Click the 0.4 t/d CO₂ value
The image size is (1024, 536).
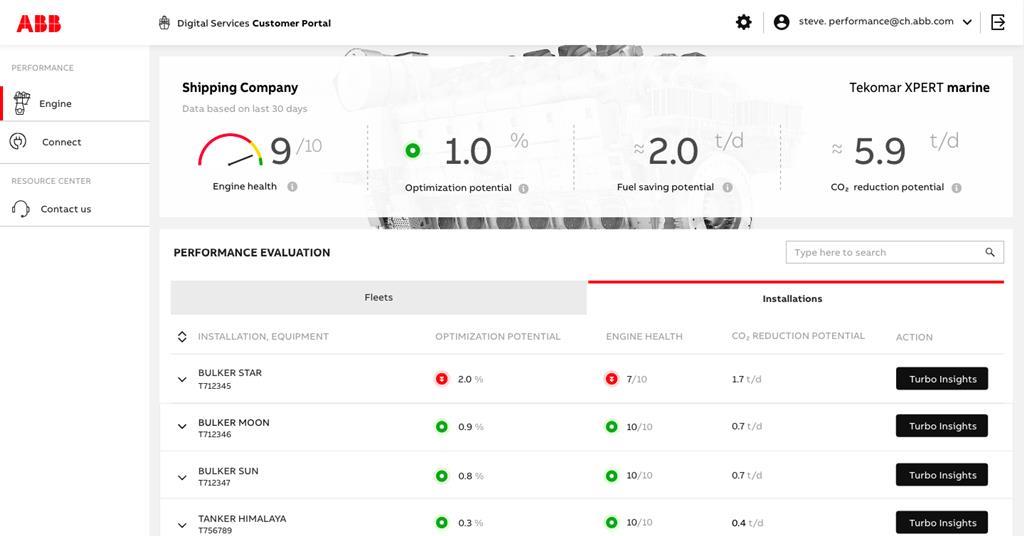[x=747, y=523]
